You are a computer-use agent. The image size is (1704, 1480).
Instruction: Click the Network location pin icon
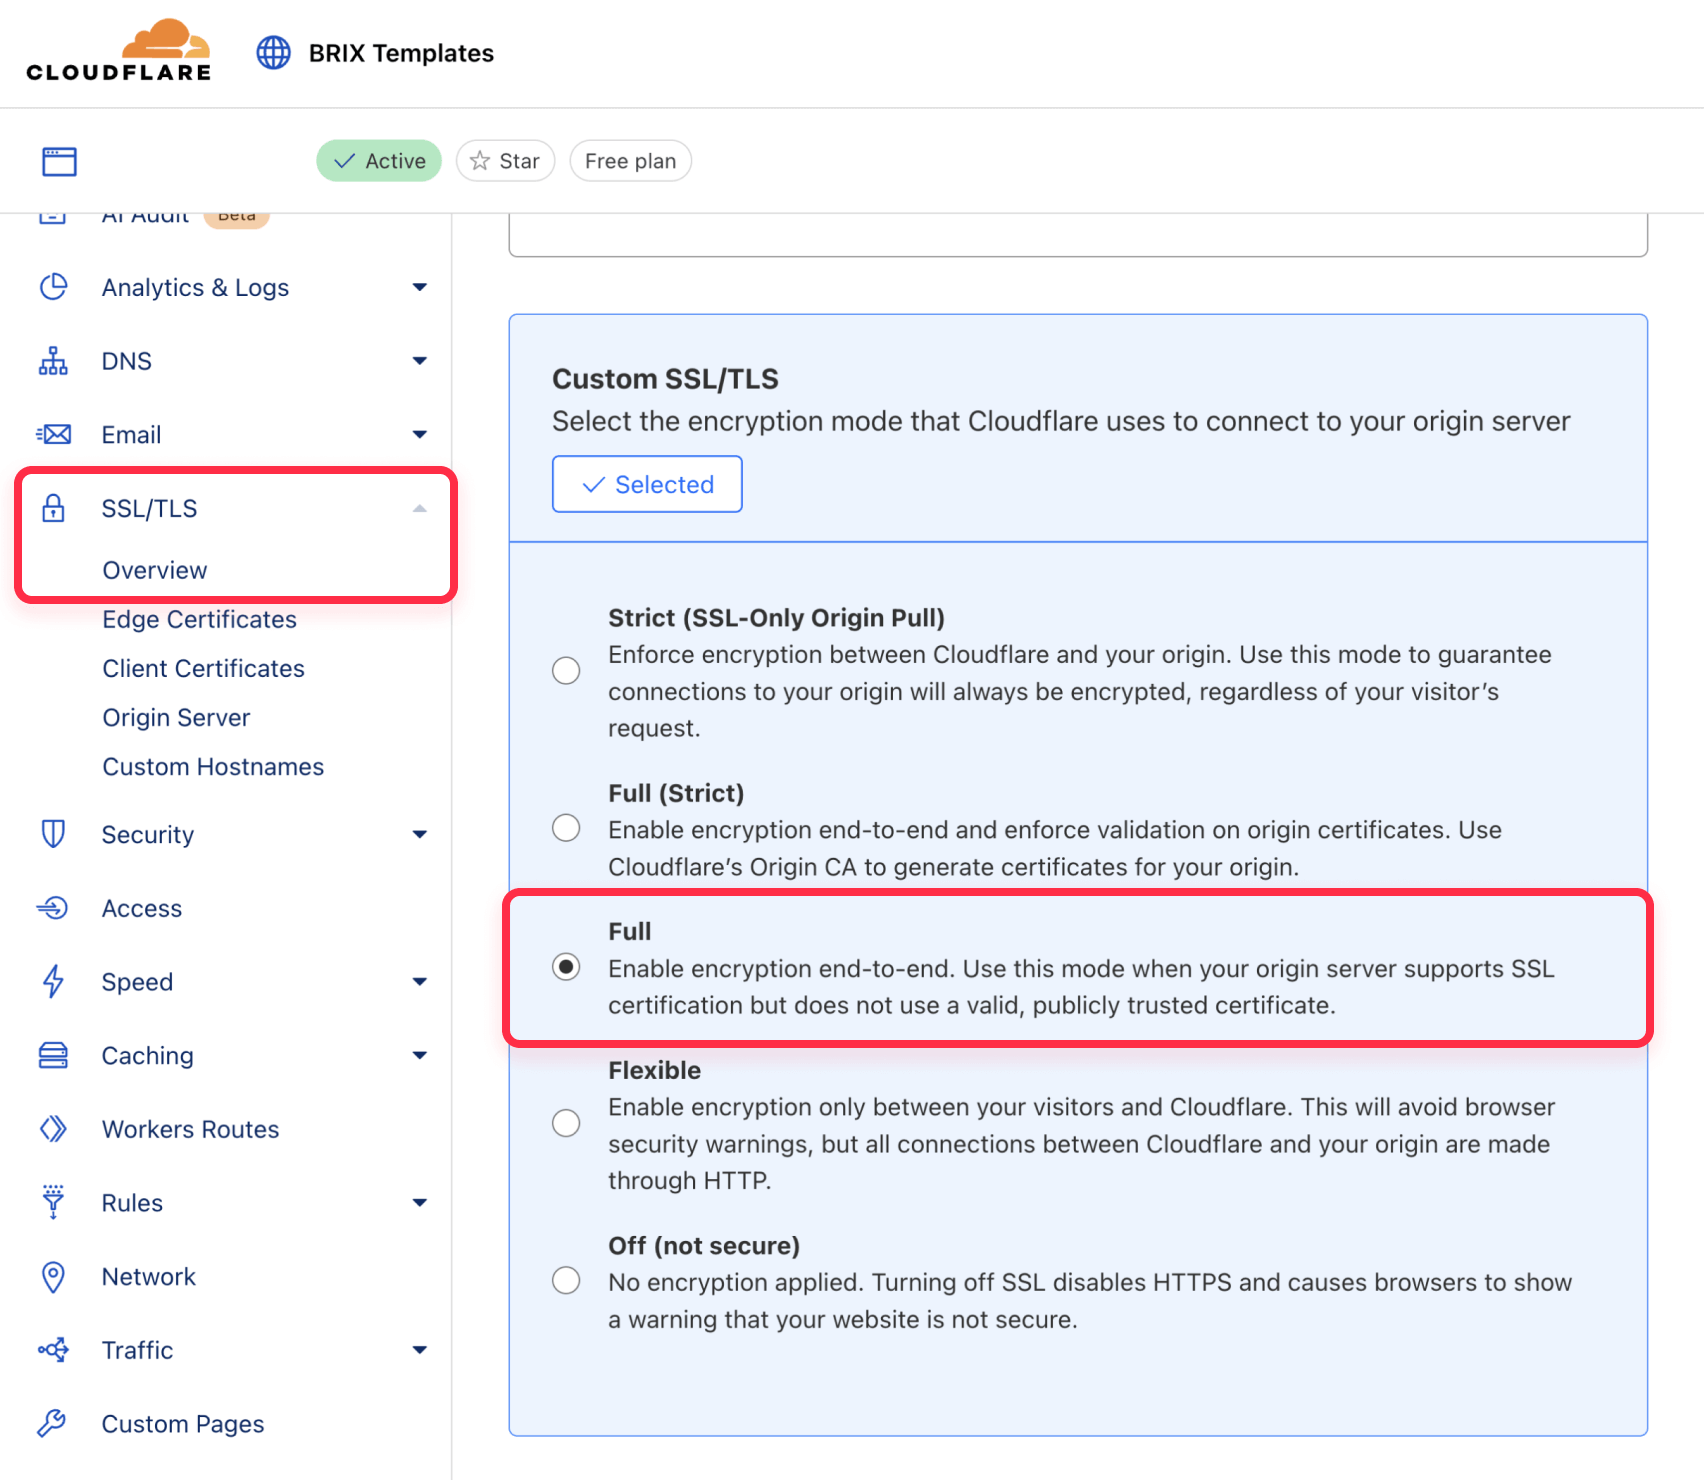[x=53, y=1277]
